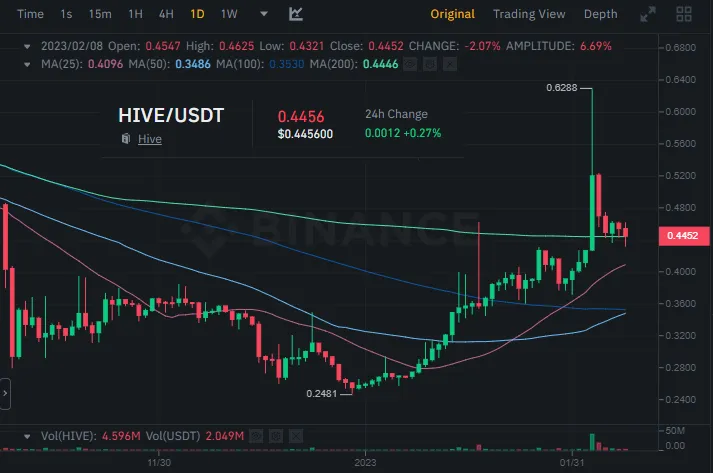The width and height of the screenshot is (713, 473).
Task: Select the 1s interval
Action: tap(66, 14)
